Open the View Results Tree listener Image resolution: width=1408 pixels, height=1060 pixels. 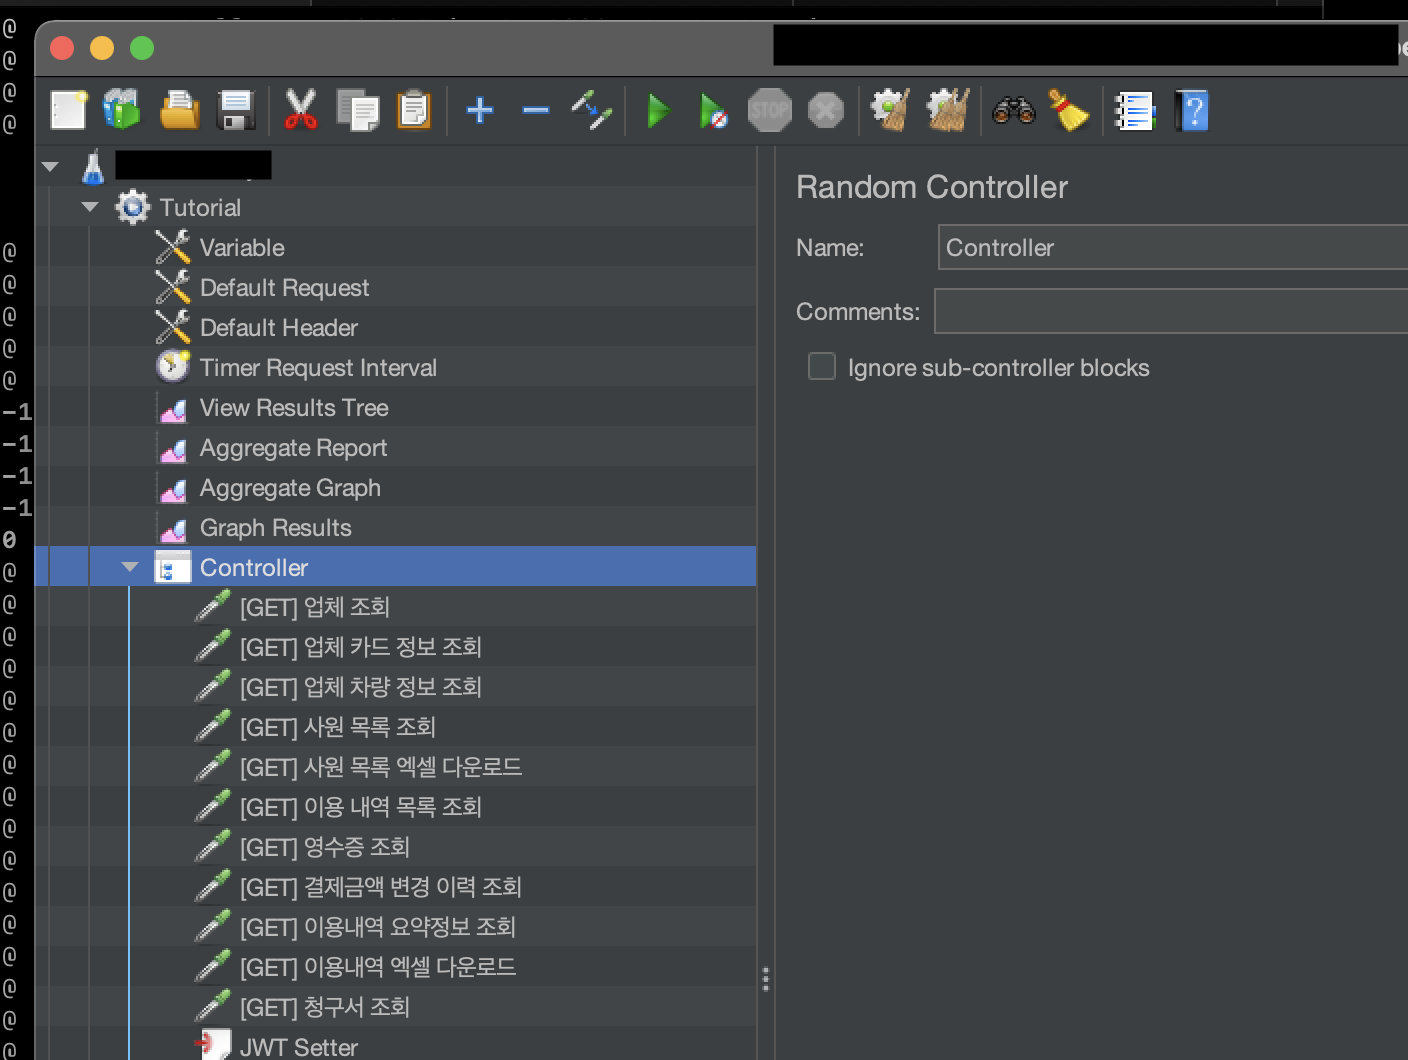pyautogui.click(x=294, y=407)
